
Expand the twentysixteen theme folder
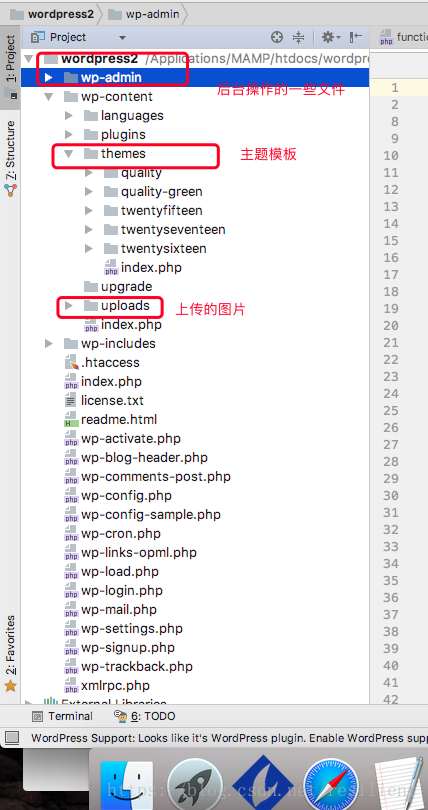point(89,249)
